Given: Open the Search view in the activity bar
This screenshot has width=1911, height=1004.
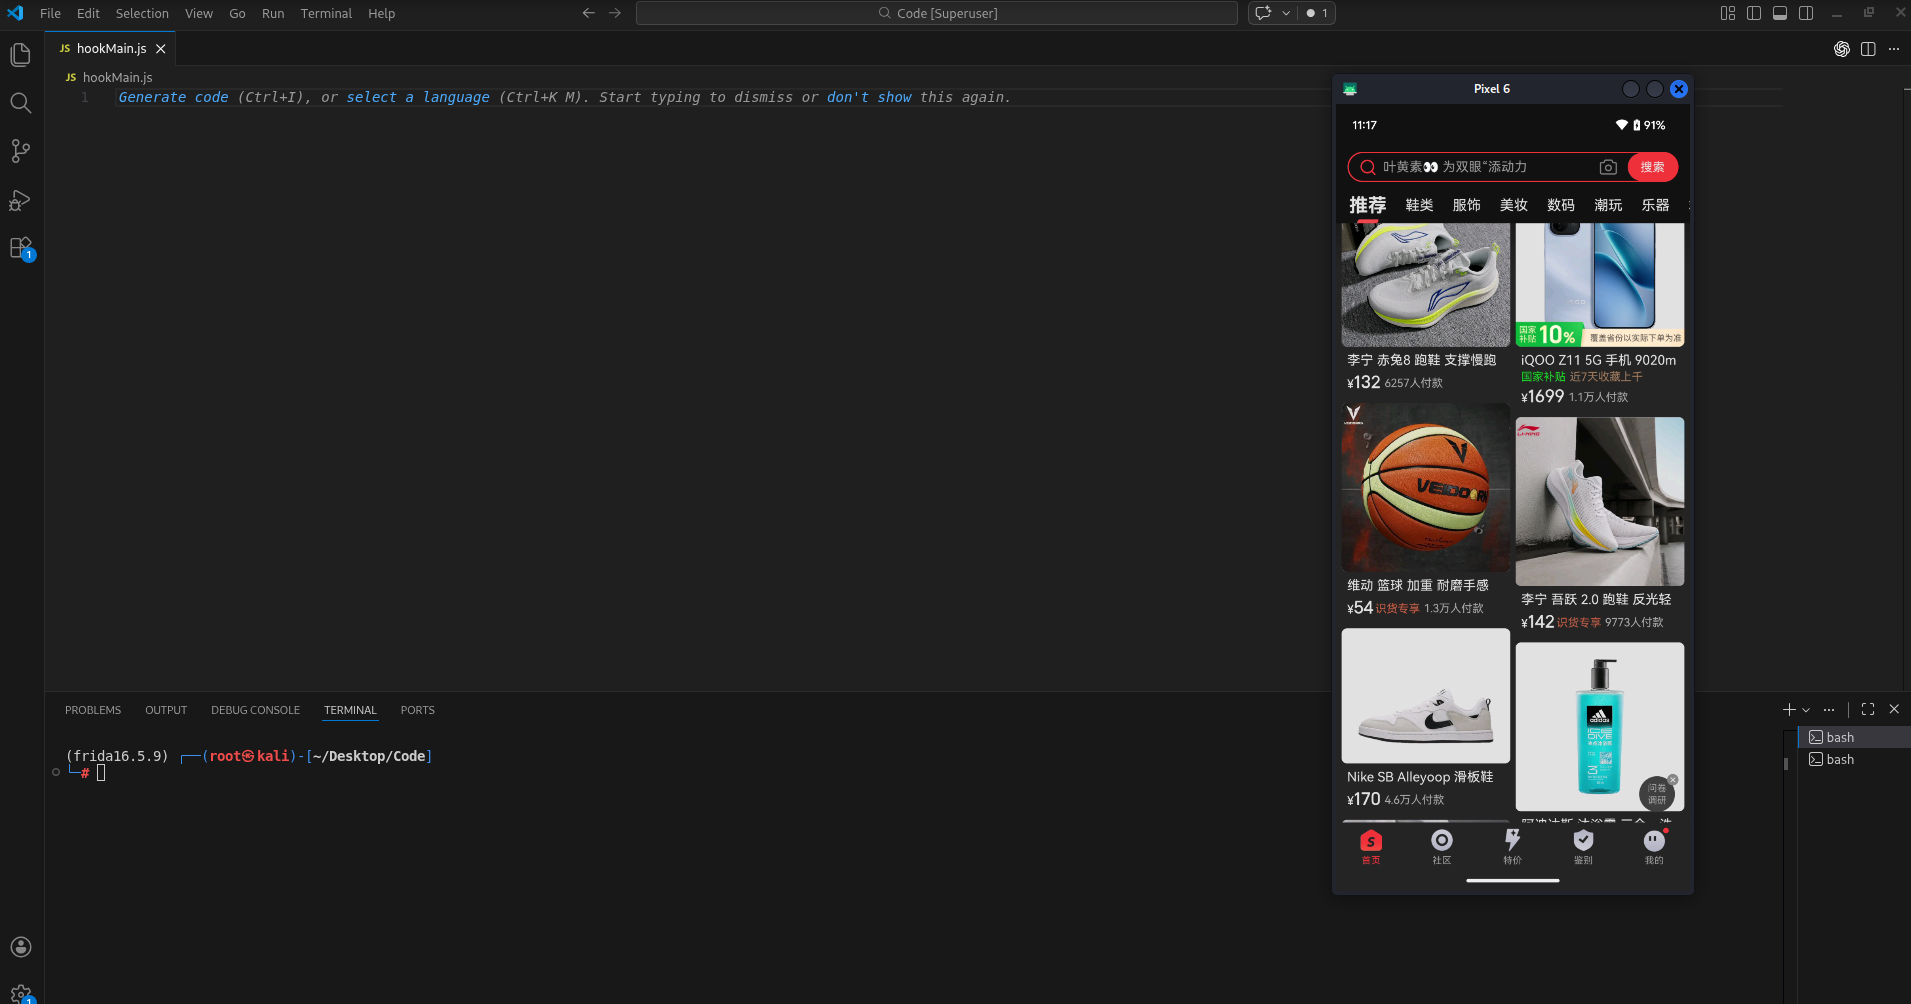Looking at the screenshot, I should coord(20,103).
